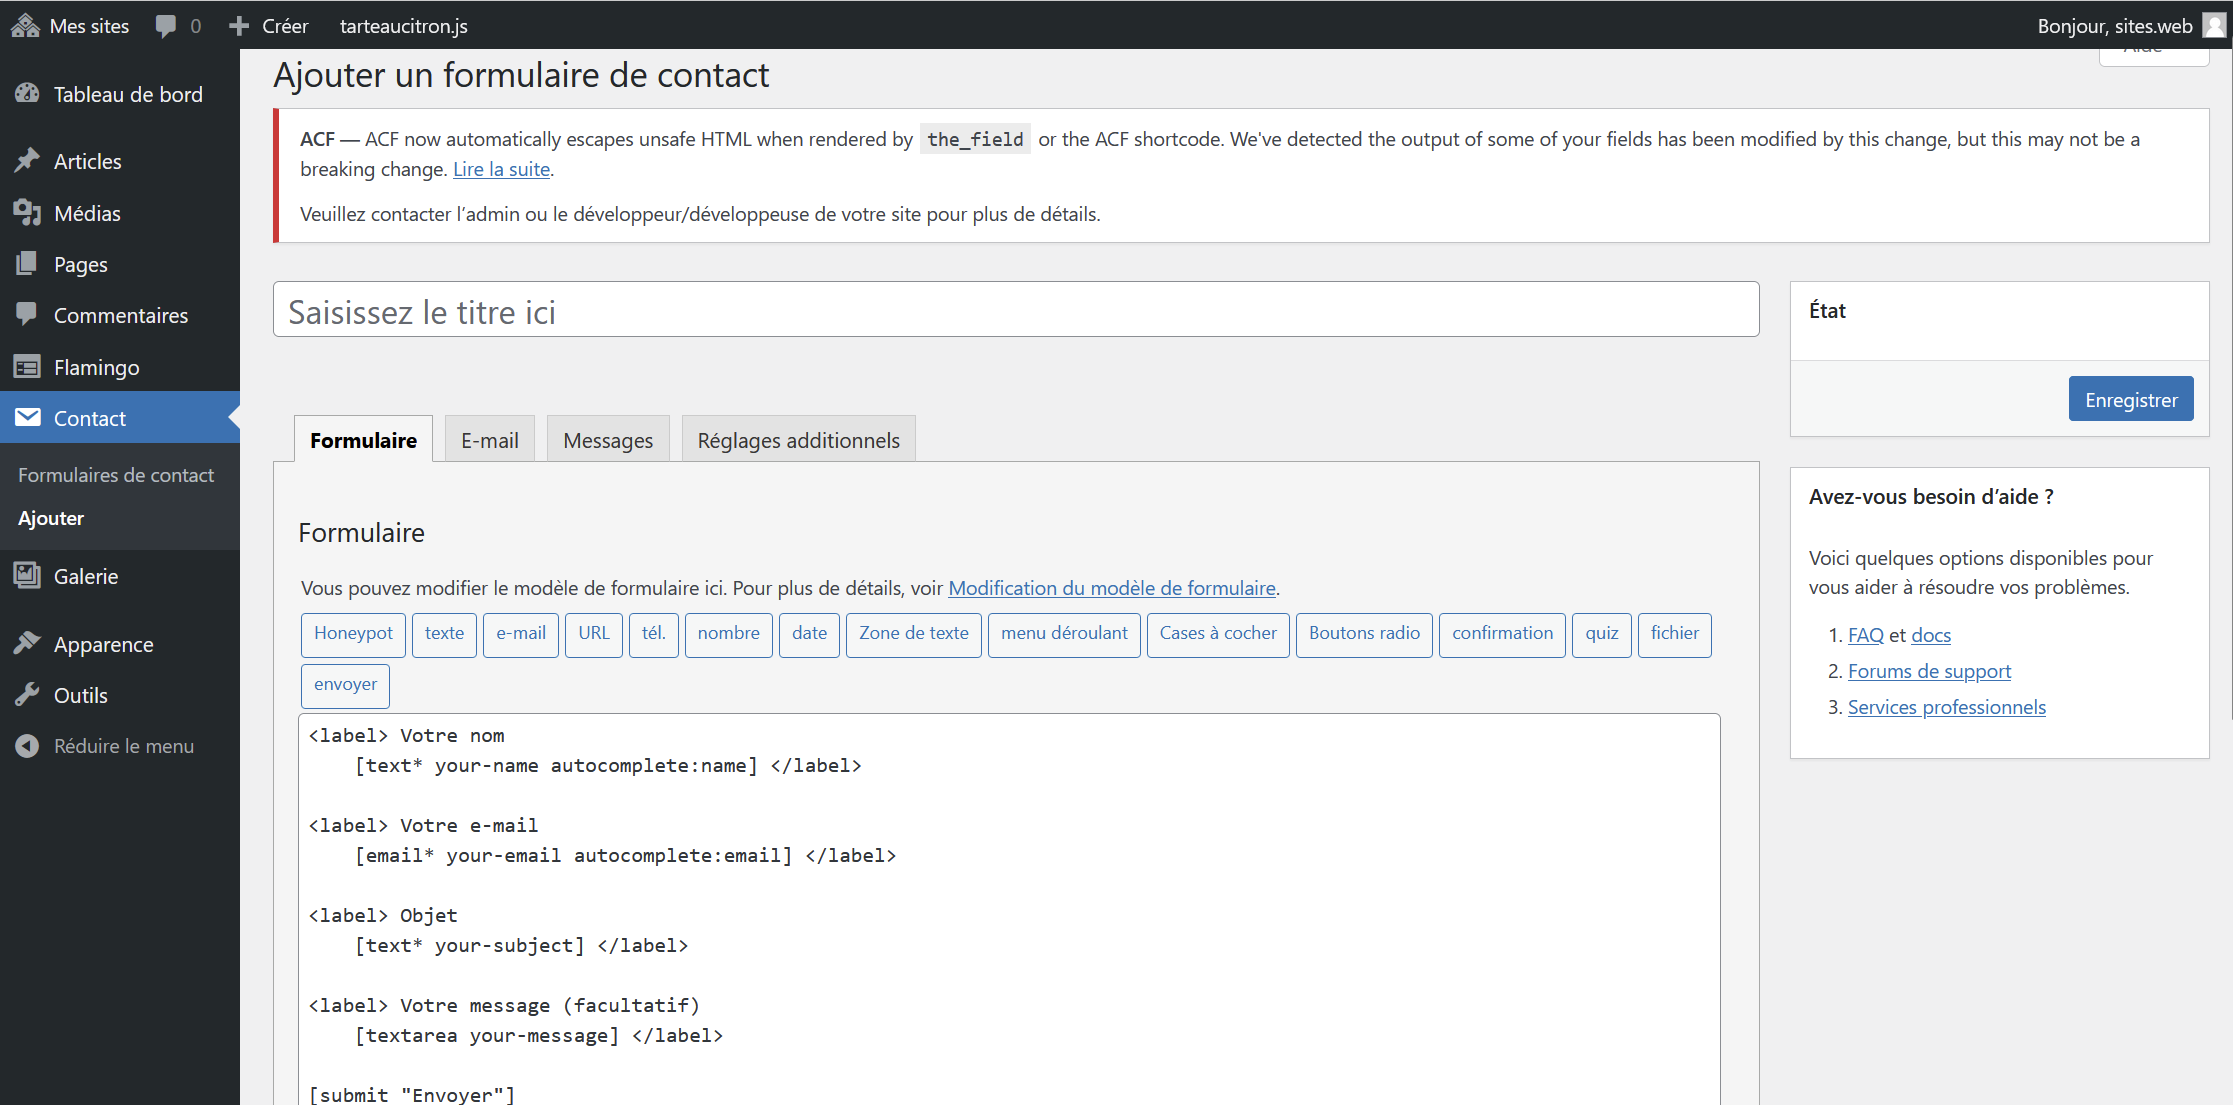Save the form with Enregistrer

tap(2131, 398)
